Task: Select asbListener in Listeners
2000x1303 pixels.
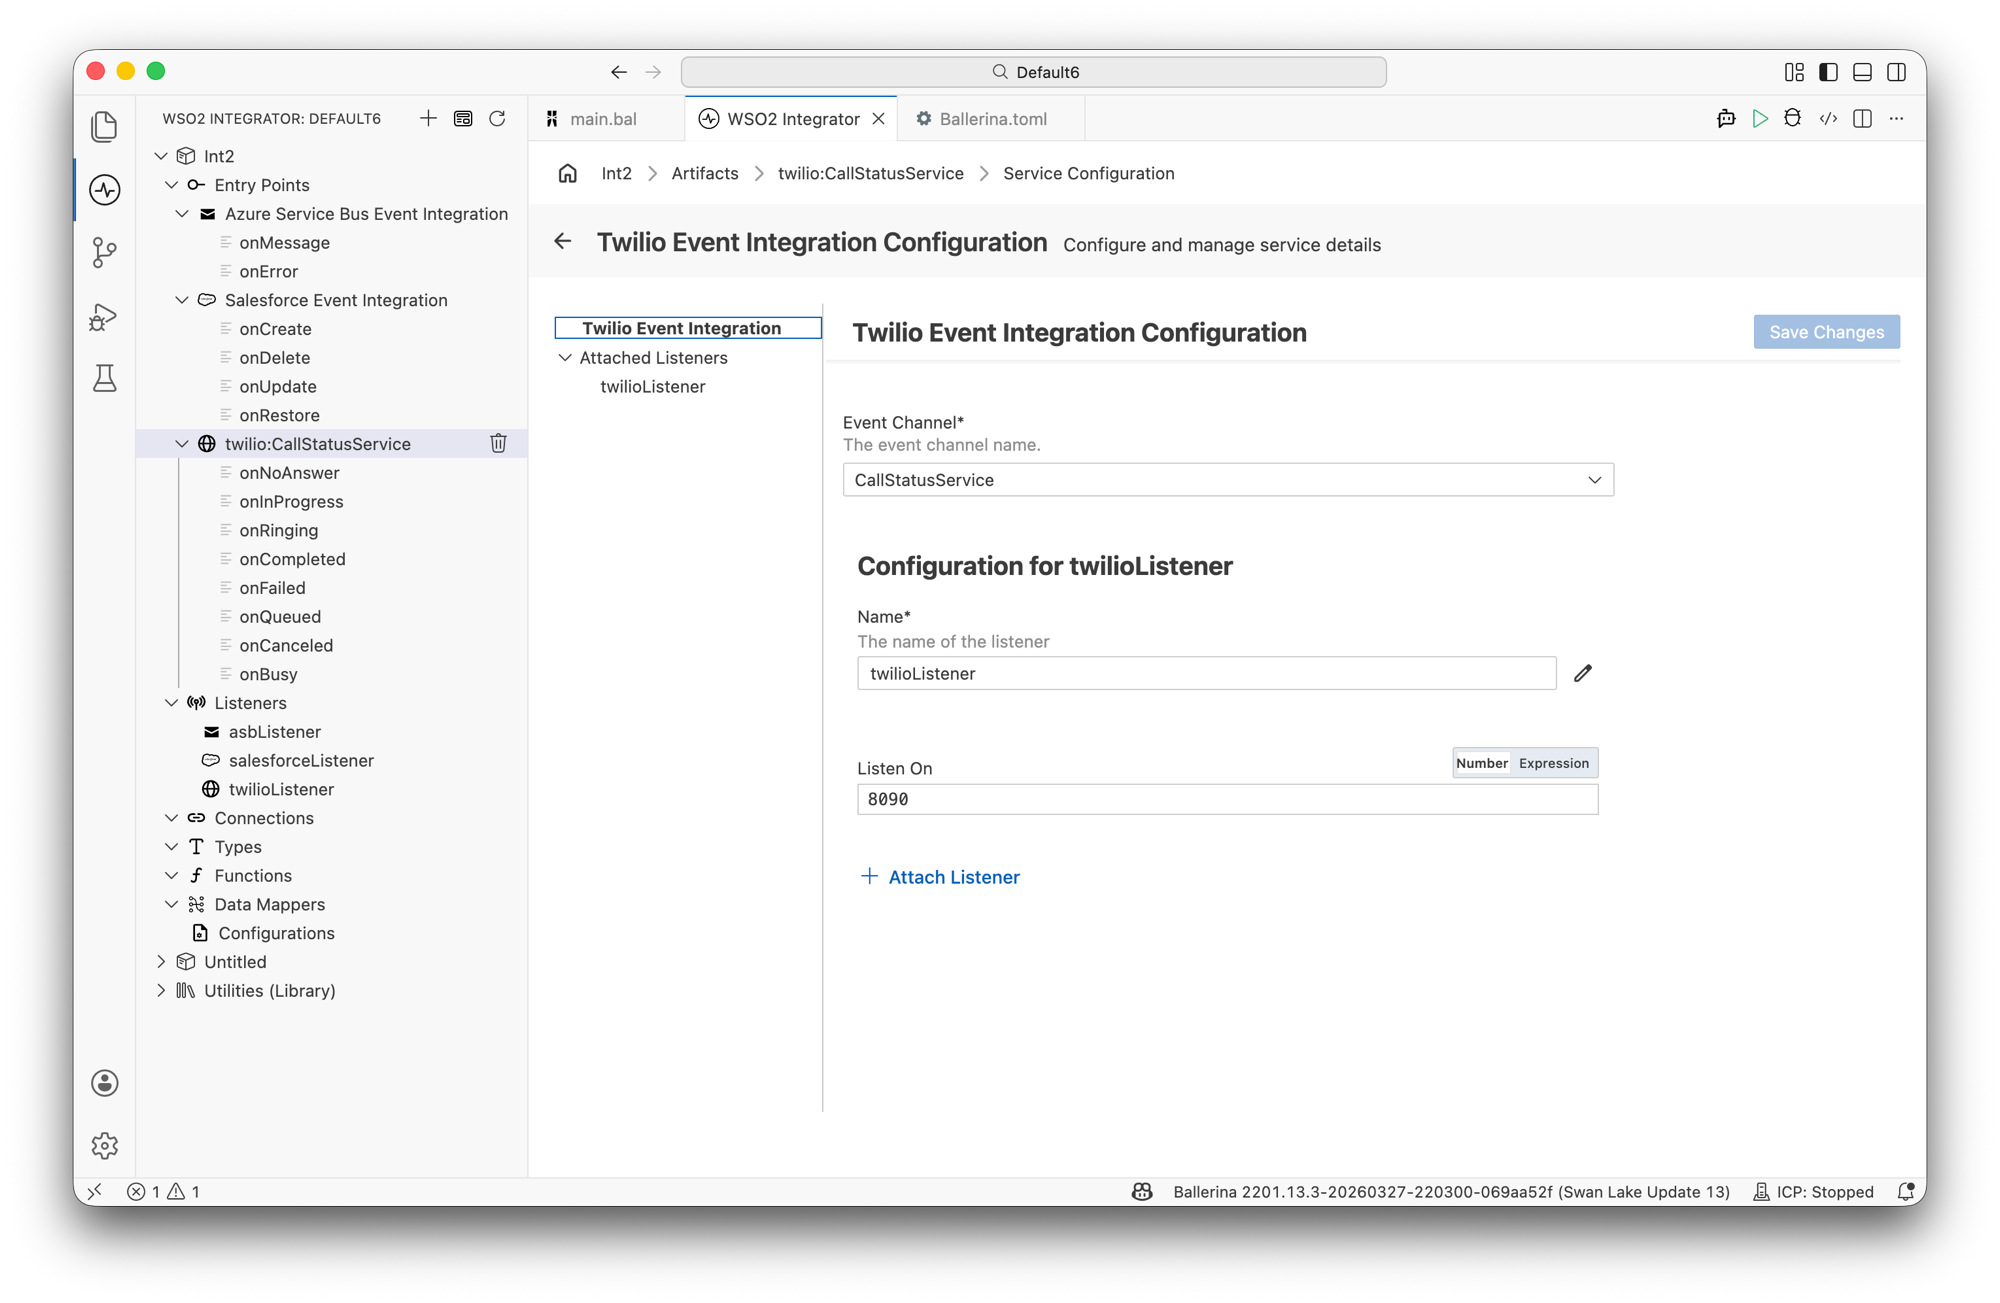Action: click(274, 732)
